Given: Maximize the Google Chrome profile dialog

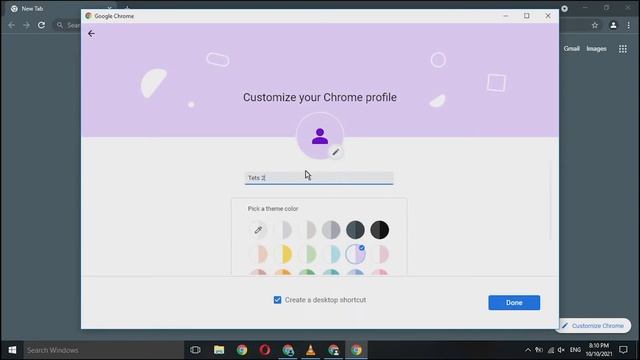Looking at the screenshot, I should 527,16.
